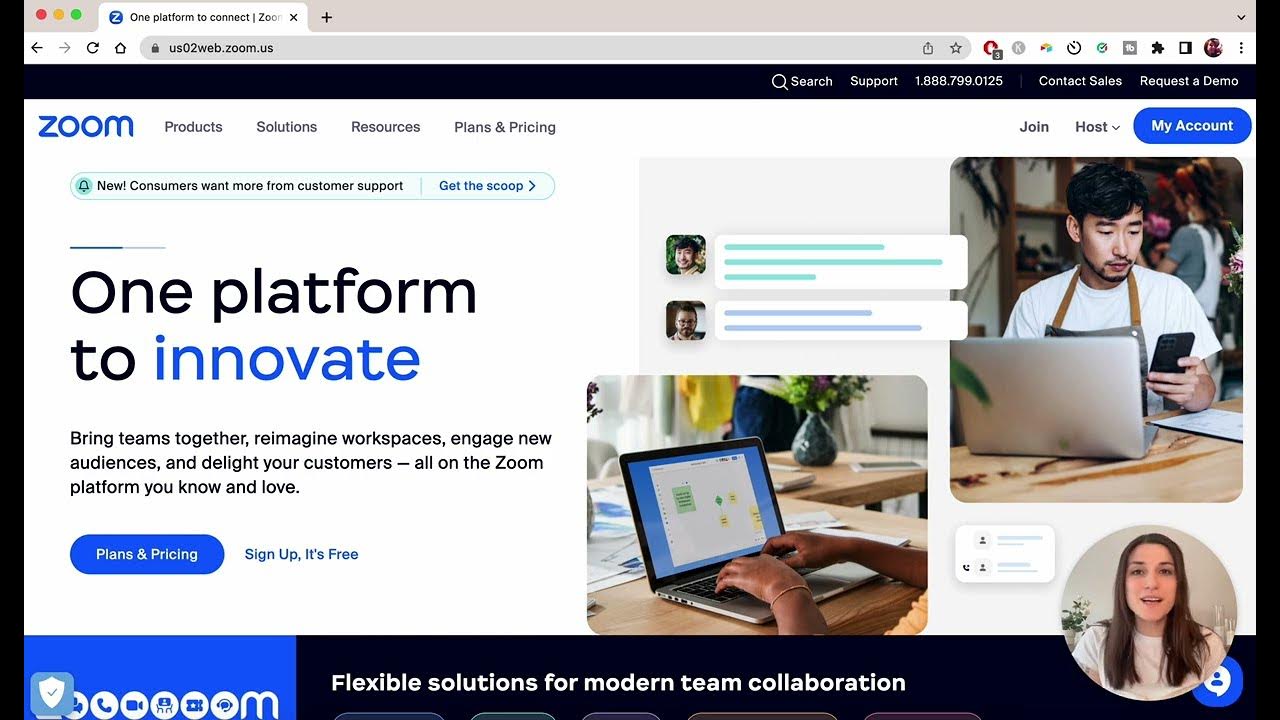Viewport: 1280px width, 720px height.
Task: Click the Zoom logo
Action: coord(86,126)
